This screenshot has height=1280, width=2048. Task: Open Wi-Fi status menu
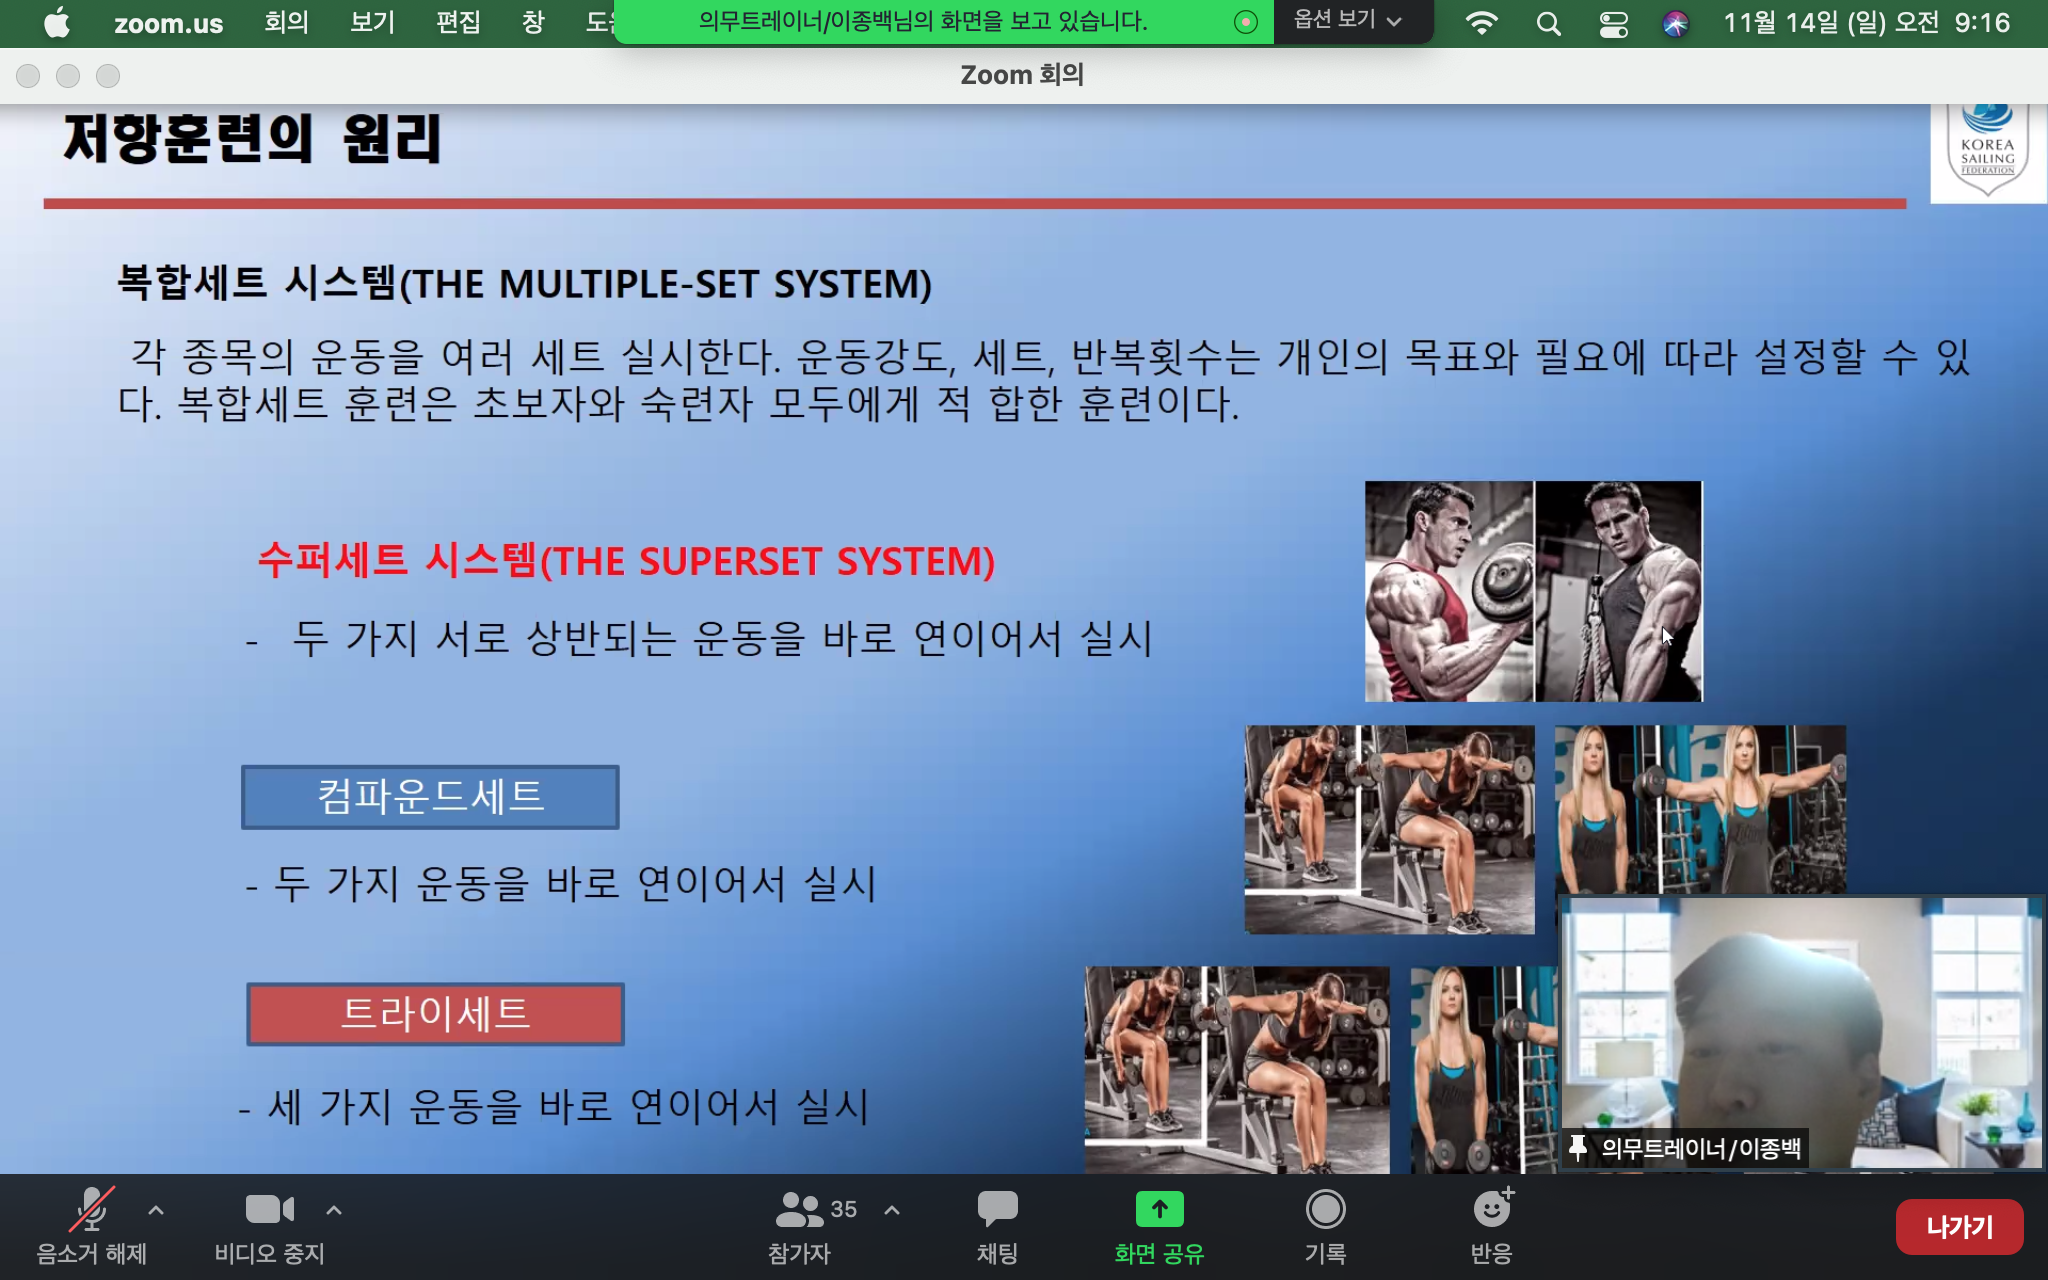click(x=1481, y=23)
